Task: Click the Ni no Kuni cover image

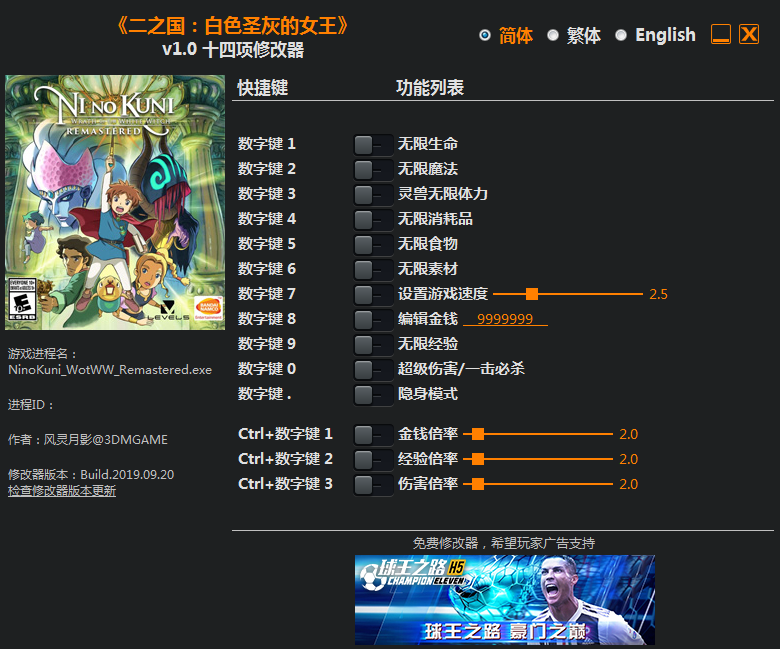Action: pyautogui.click(x=115, y=202)
